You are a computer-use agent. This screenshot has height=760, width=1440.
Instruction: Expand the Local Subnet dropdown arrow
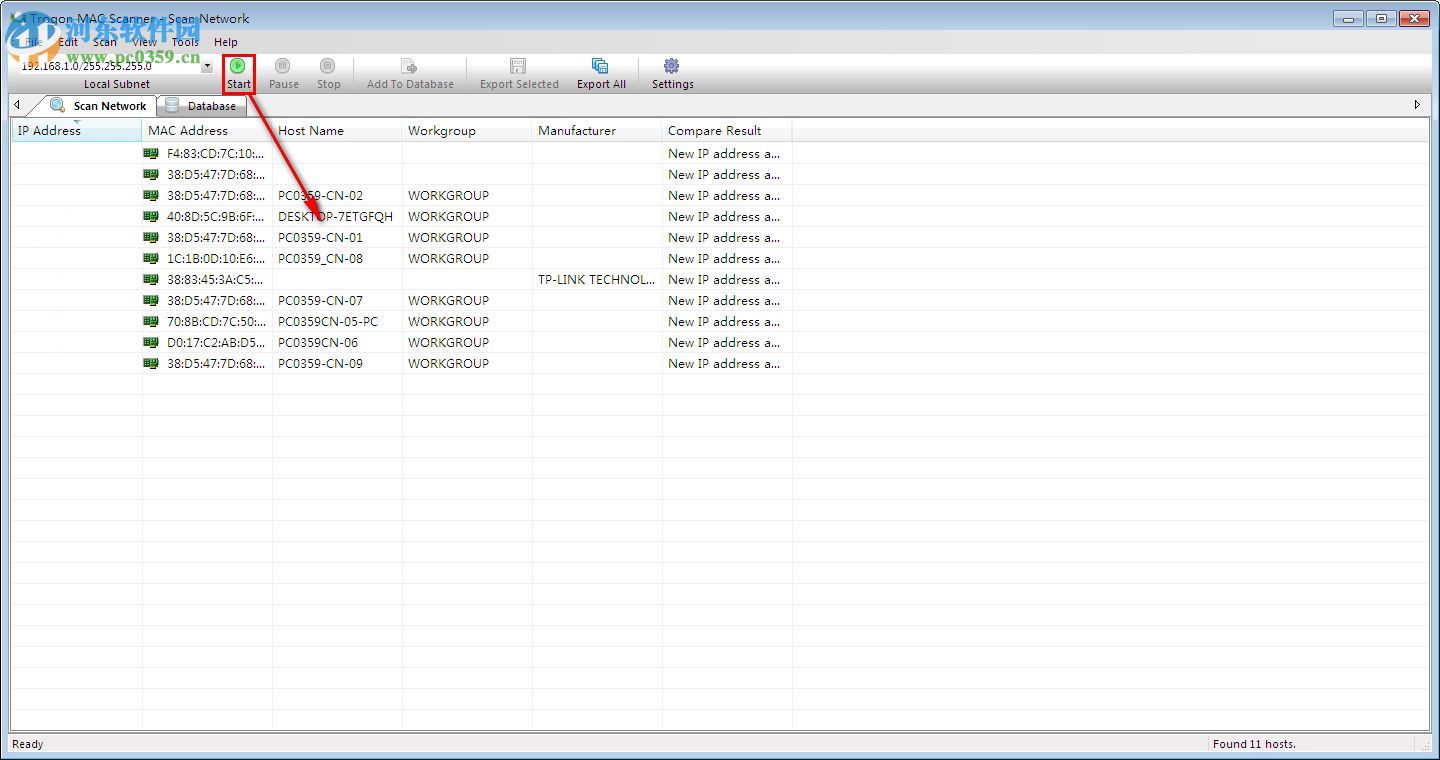(x=207, y=67)
